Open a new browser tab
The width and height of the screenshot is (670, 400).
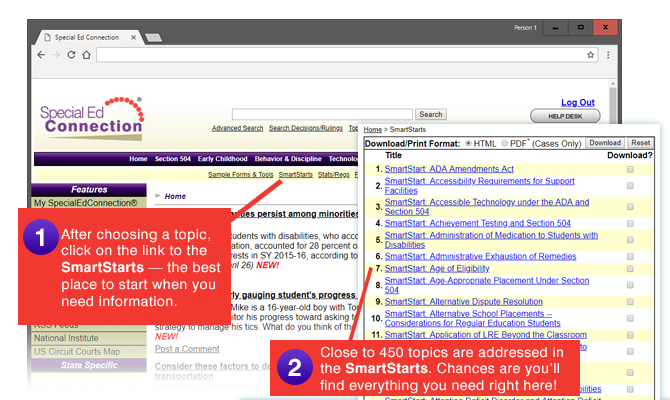tap(153, 38)
